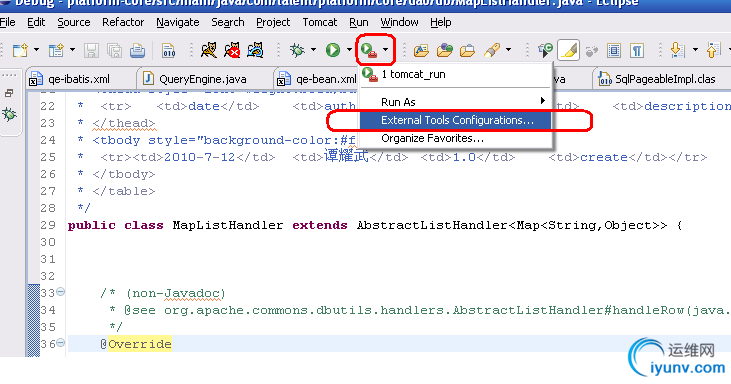Click the Debug bug icon in toolbar
Screen dimensions: 731x384
pos(297,50)
